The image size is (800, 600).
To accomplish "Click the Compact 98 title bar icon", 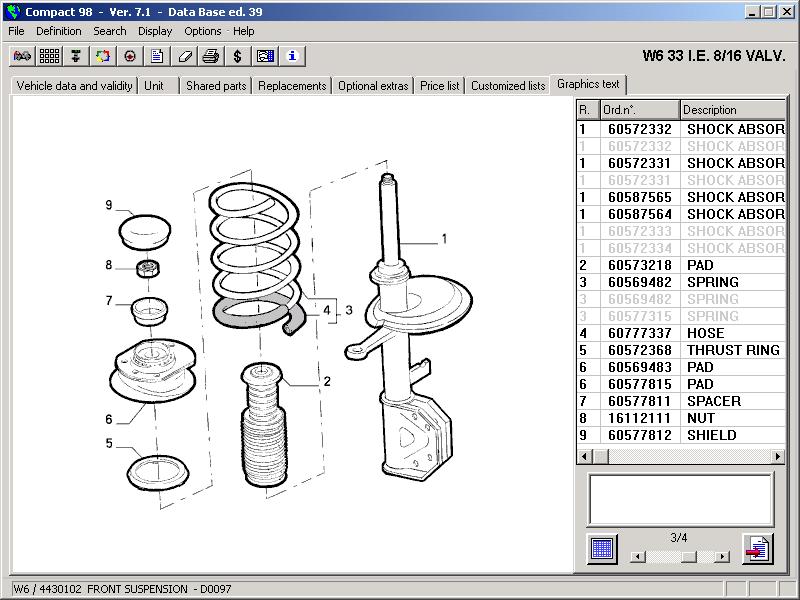I will [x=14, y=12].
